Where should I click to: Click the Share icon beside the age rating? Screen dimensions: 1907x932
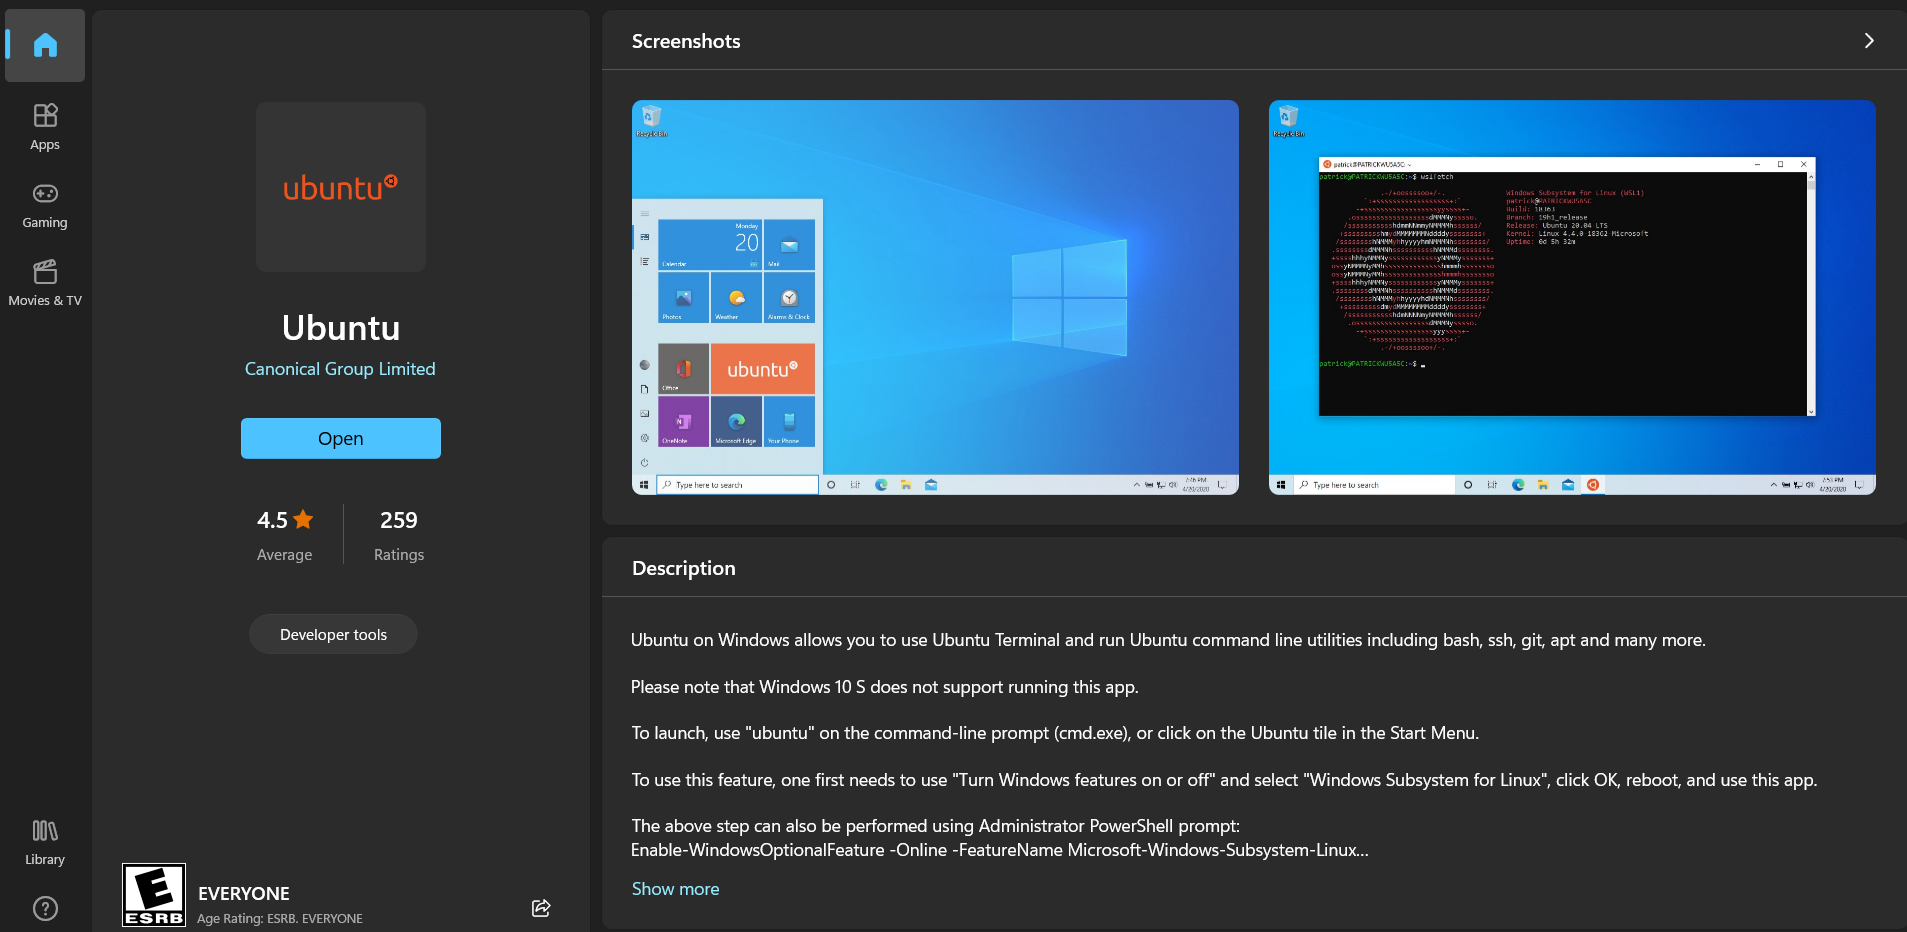pyautogui.click(x=541, y=908)
